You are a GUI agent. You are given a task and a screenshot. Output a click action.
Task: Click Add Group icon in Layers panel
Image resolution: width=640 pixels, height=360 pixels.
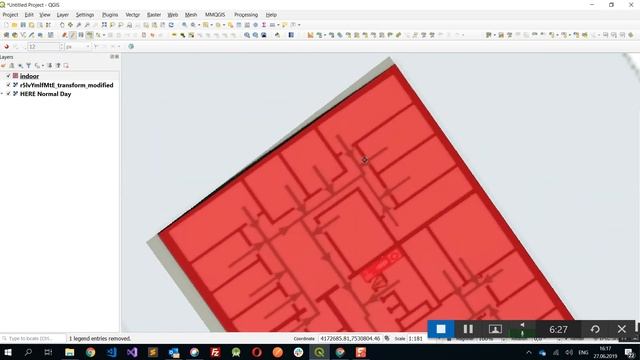click(x=12, y=65)
